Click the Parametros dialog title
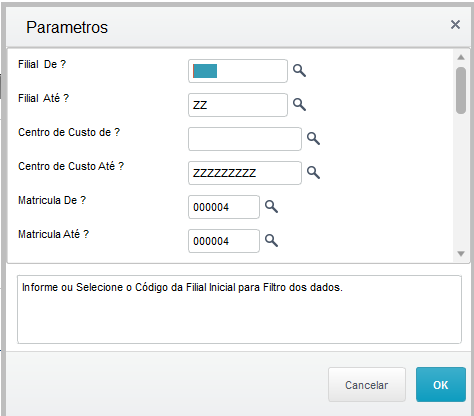 [x=67, y=27]
